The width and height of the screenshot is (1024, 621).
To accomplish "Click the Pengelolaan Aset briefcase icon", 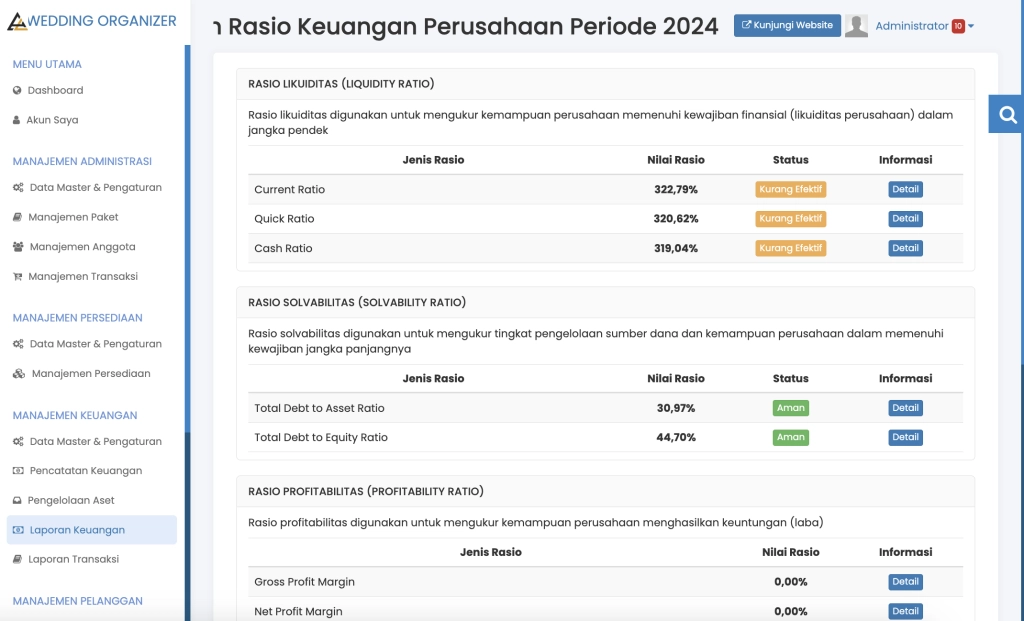I will pyautogui.click(x=18, y=500).
